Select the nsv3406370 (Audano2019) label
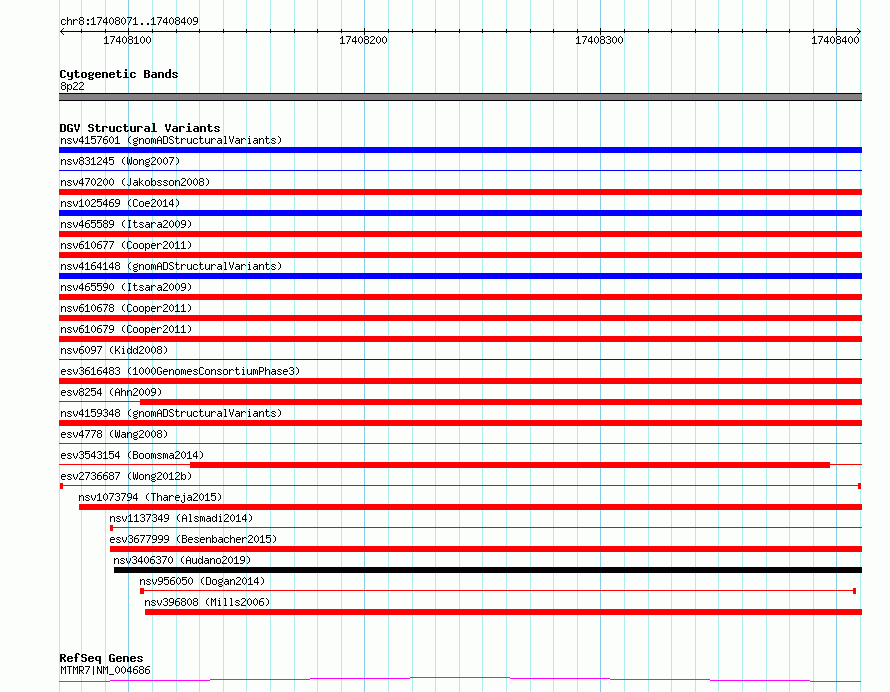The width and height of the screenshot is (890, 692). point(182,560)
